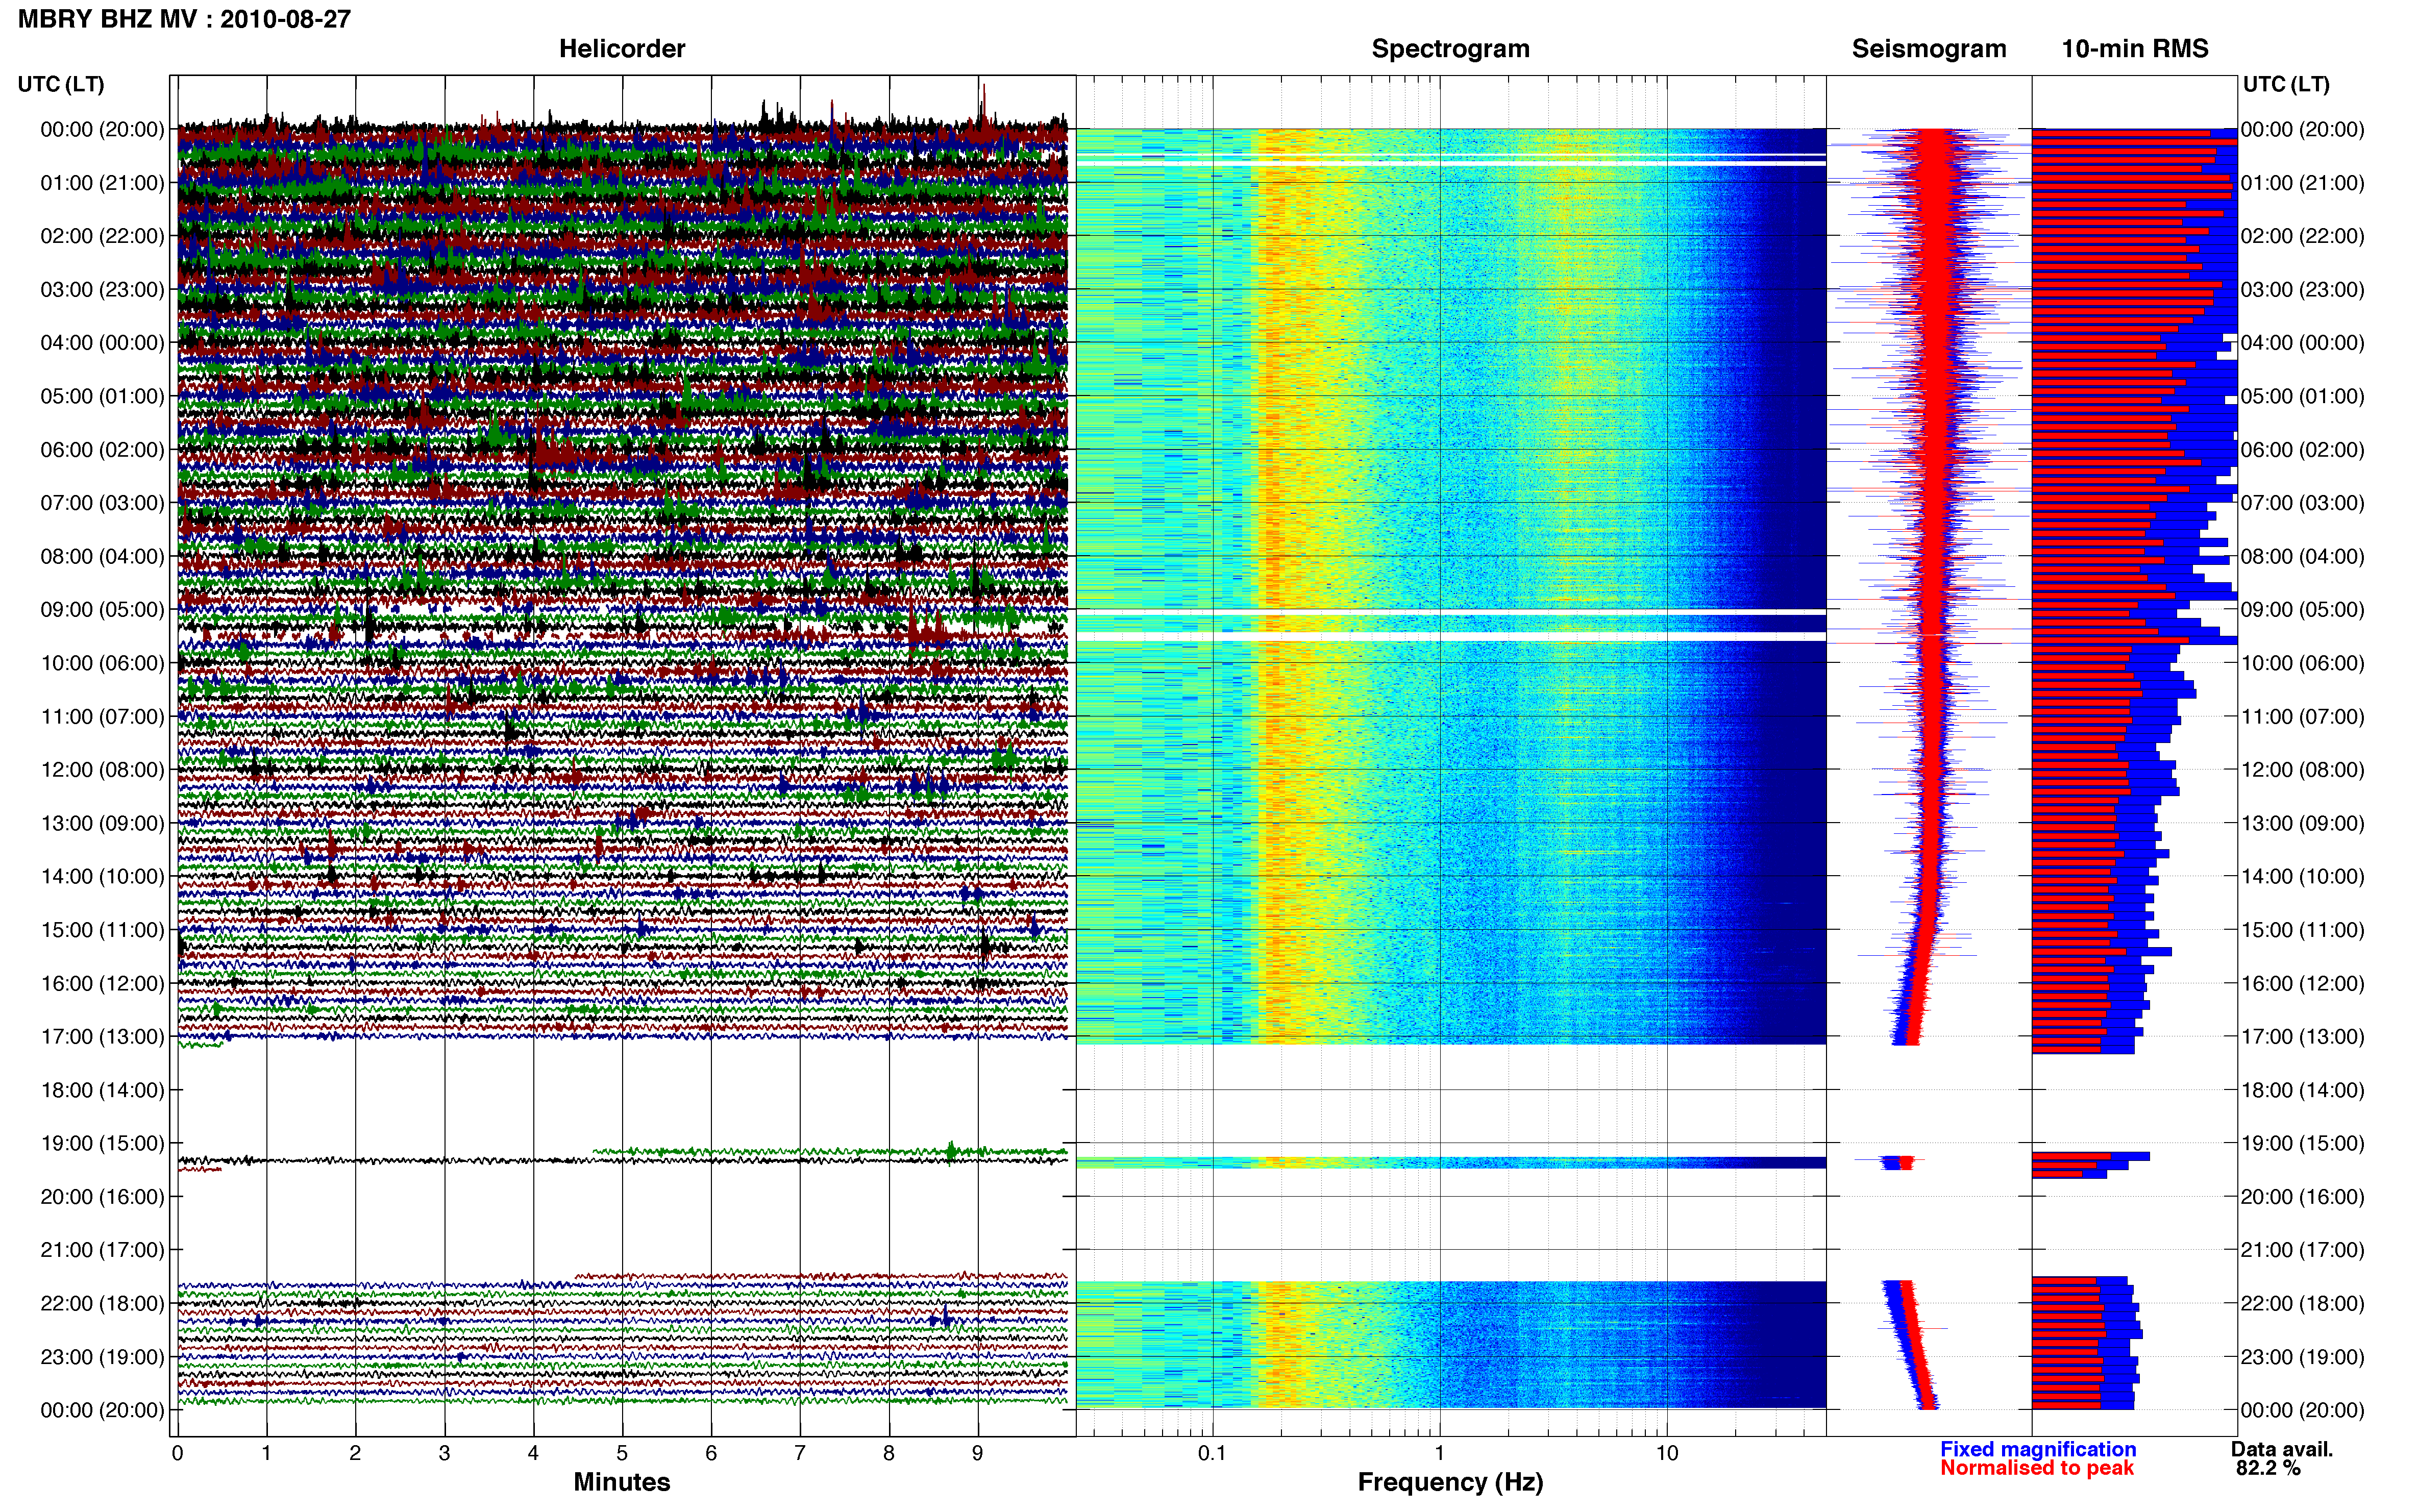Viewport: 2419px width, 1512px height.
Task: Click the 'Helicorder' panel heading
Action: 622,49
